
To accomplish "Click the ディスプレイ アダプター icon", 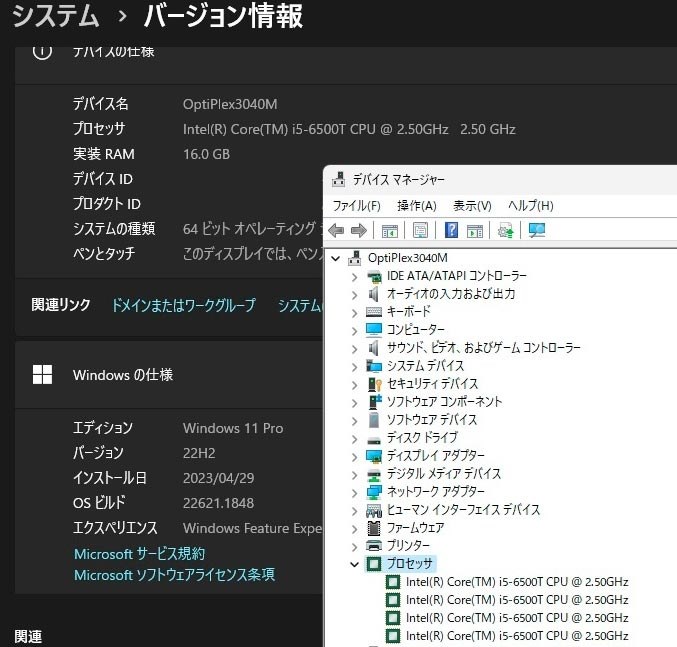I will tap(374, 456).
